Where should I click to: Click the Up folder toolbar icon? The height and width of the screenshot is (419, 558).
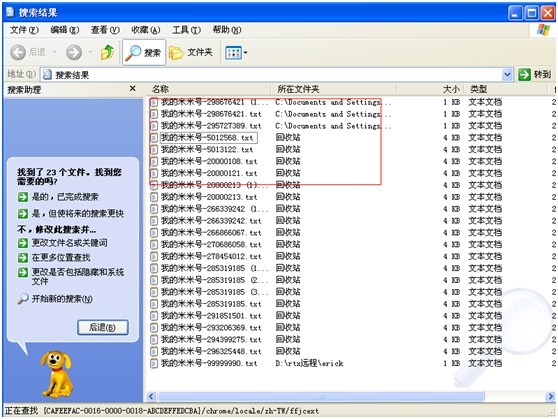[x=107, y=52]
